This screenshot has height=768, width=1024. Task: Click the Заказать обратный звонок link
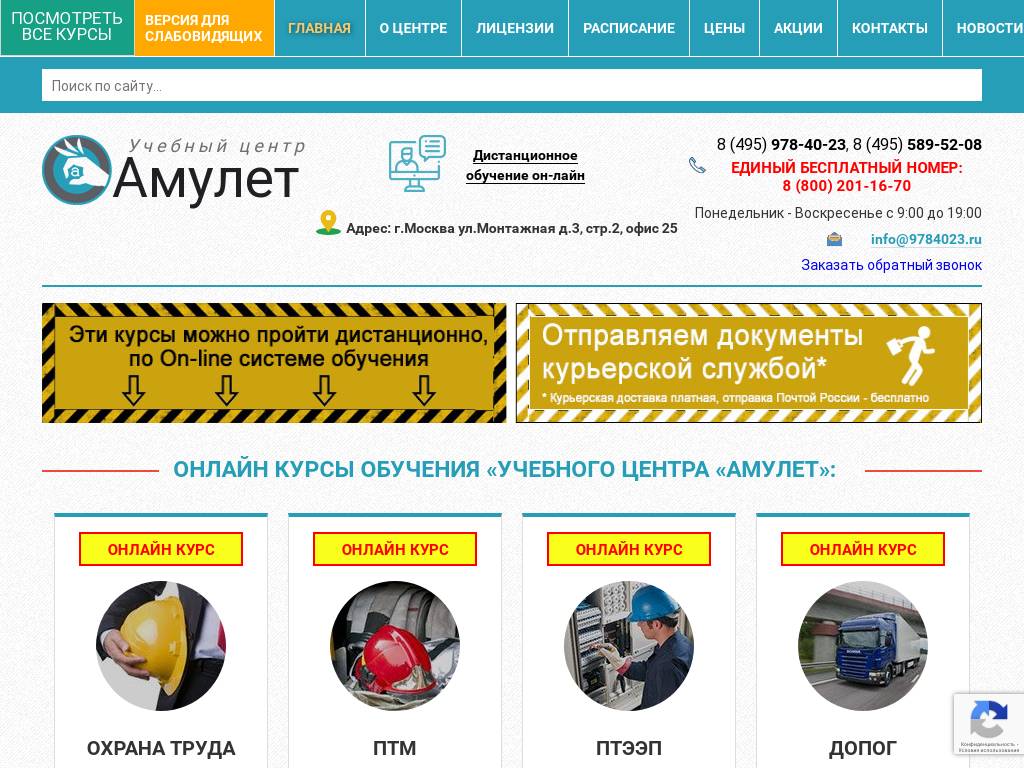(891, 265)
